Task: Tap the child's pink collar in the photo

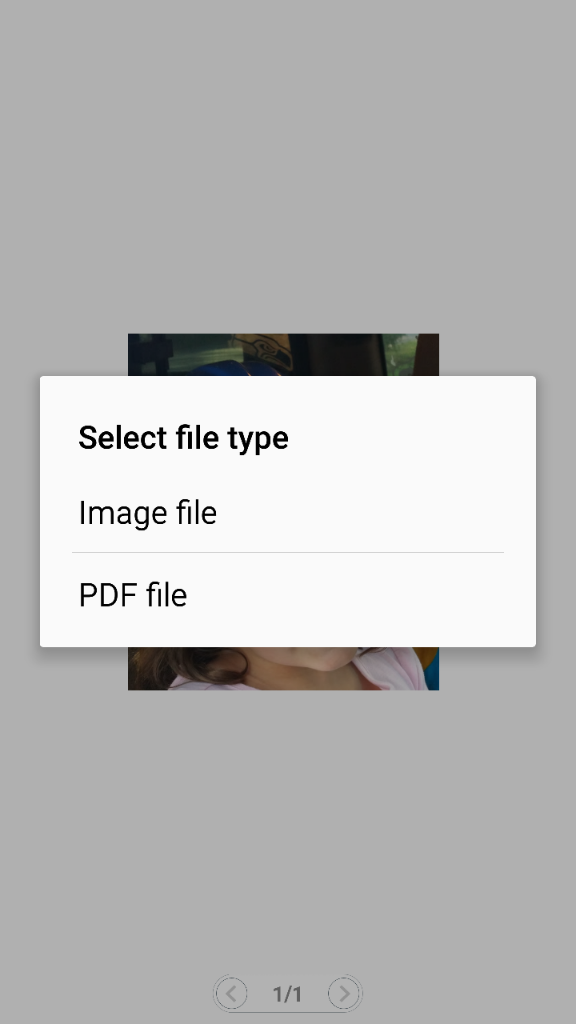Action: coord(385,669)
